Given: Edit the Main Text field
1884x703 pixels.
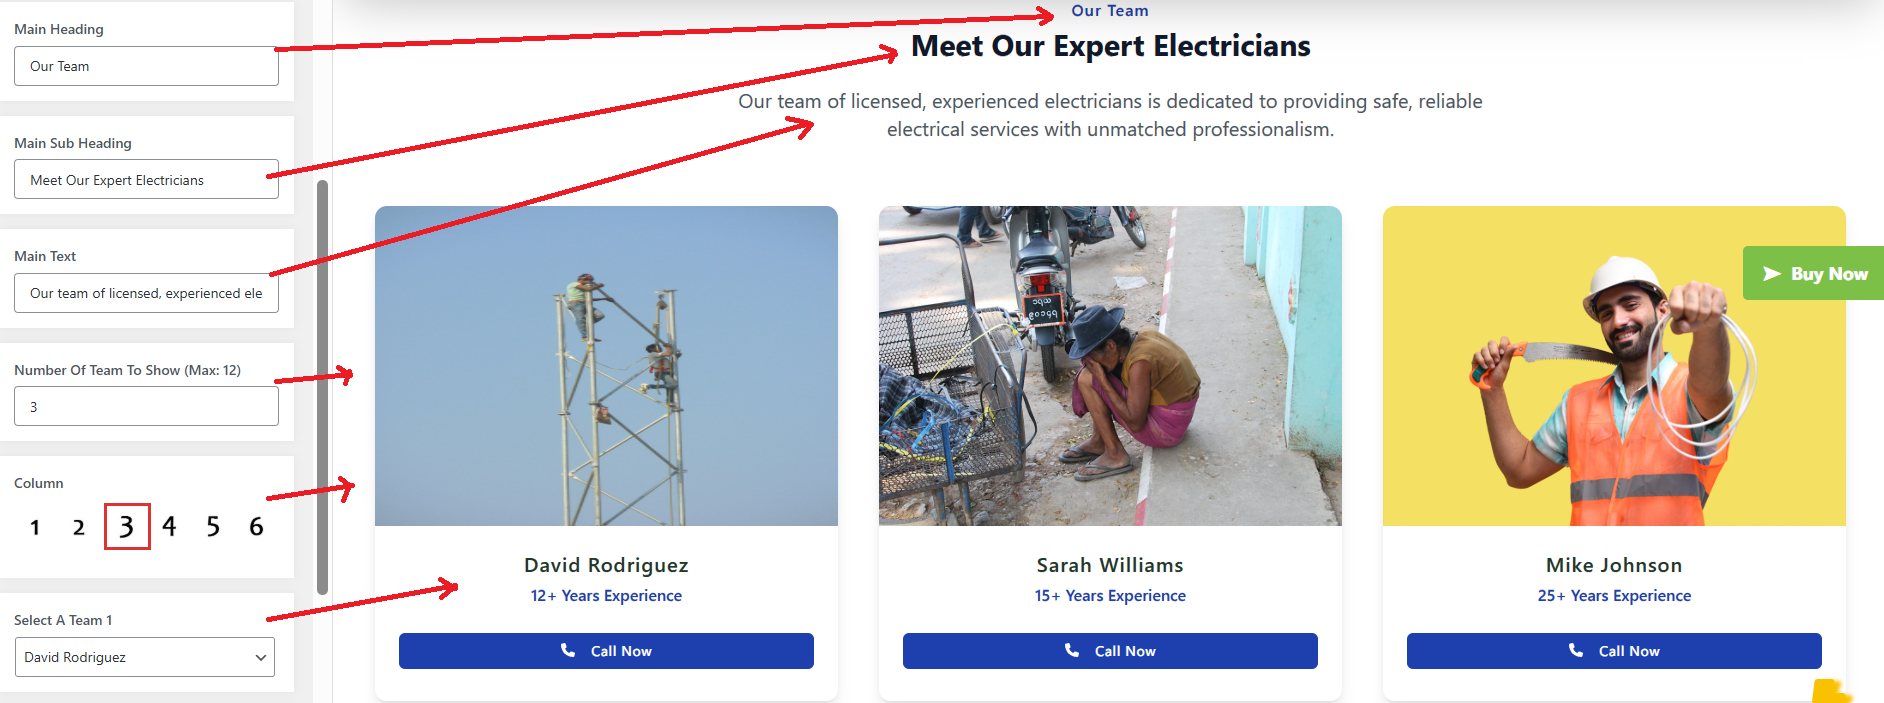Looking at the screenshot, I should tap(146, 293).
